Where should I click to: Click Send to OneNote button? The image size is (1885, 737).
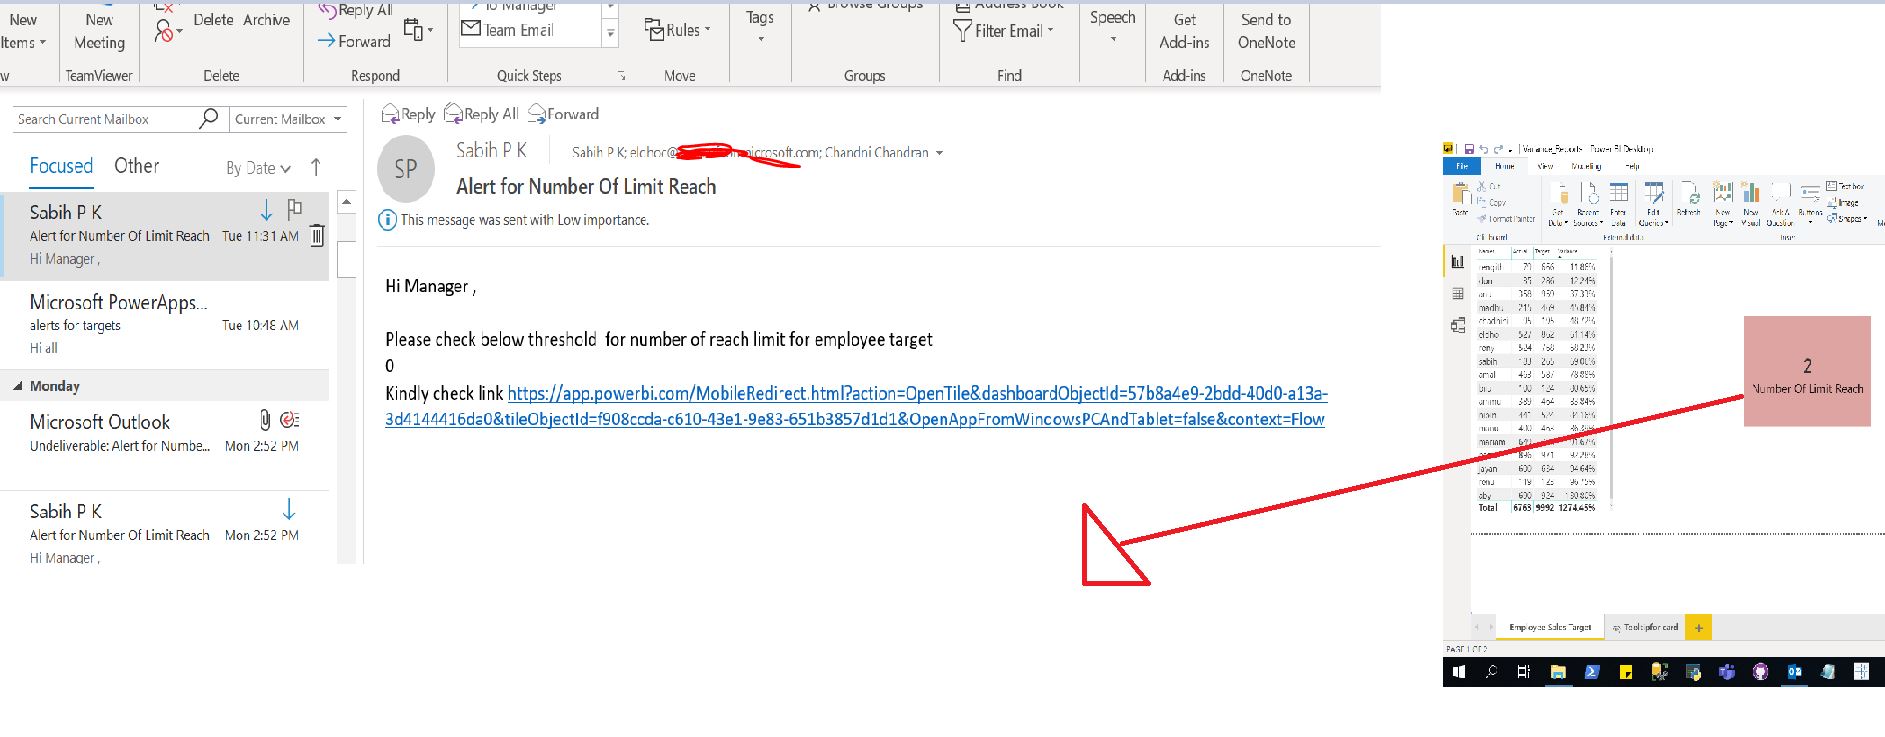pos(1266,31)
